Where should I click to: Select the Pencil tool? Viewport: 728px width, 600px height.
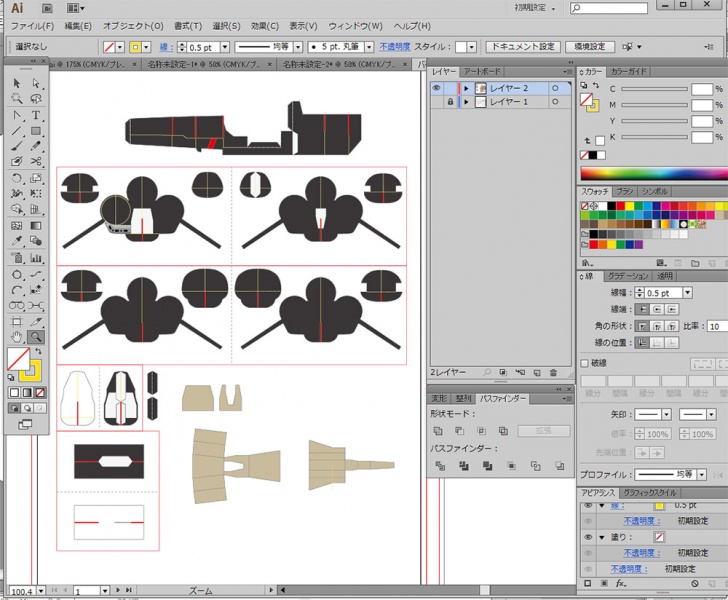(x=36, y=146)
